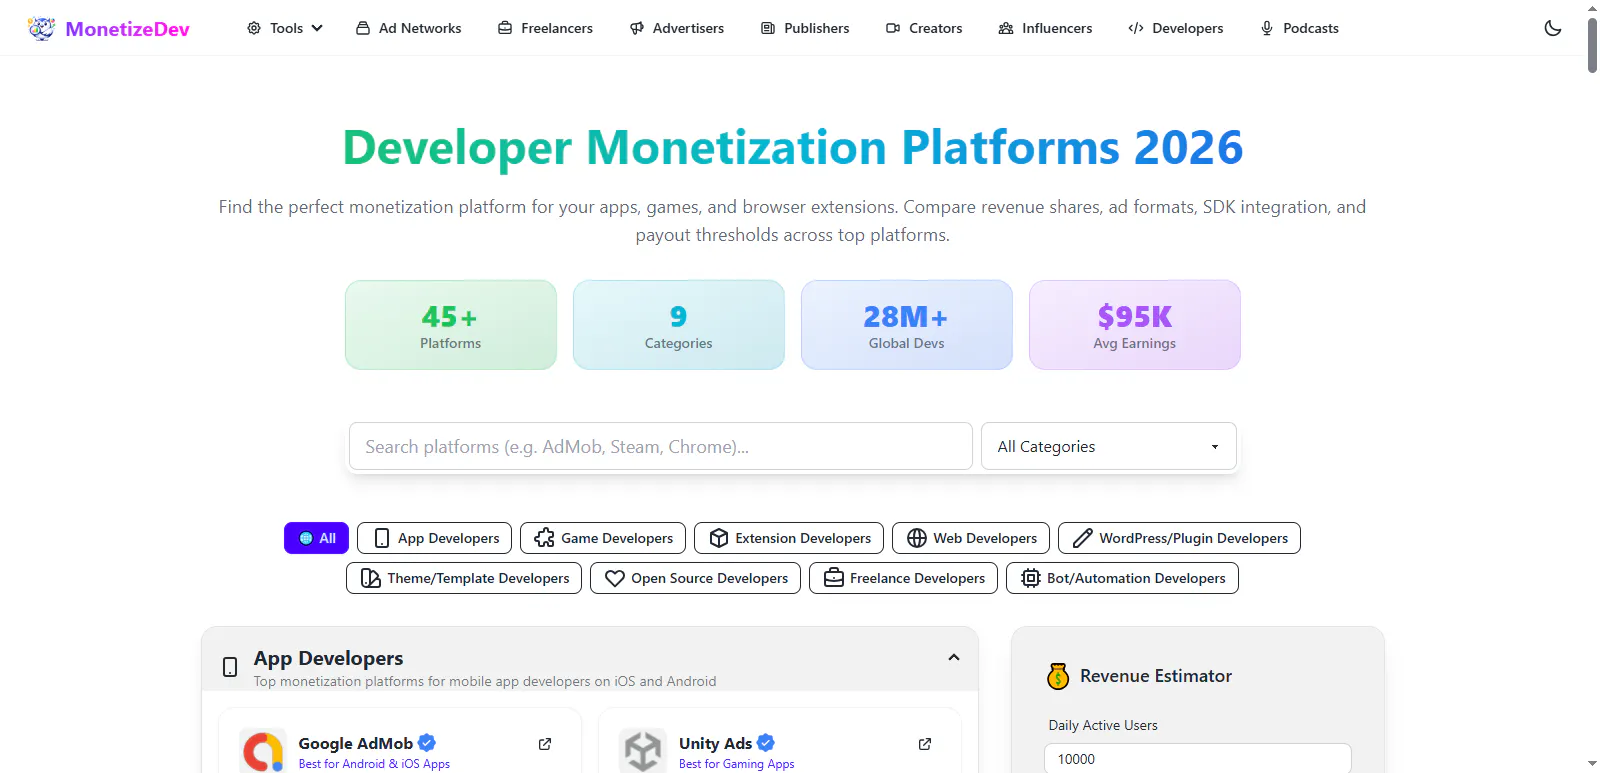Filter by Extension Developers
This screenshot has width=1600, height=773.
(789, 538)
